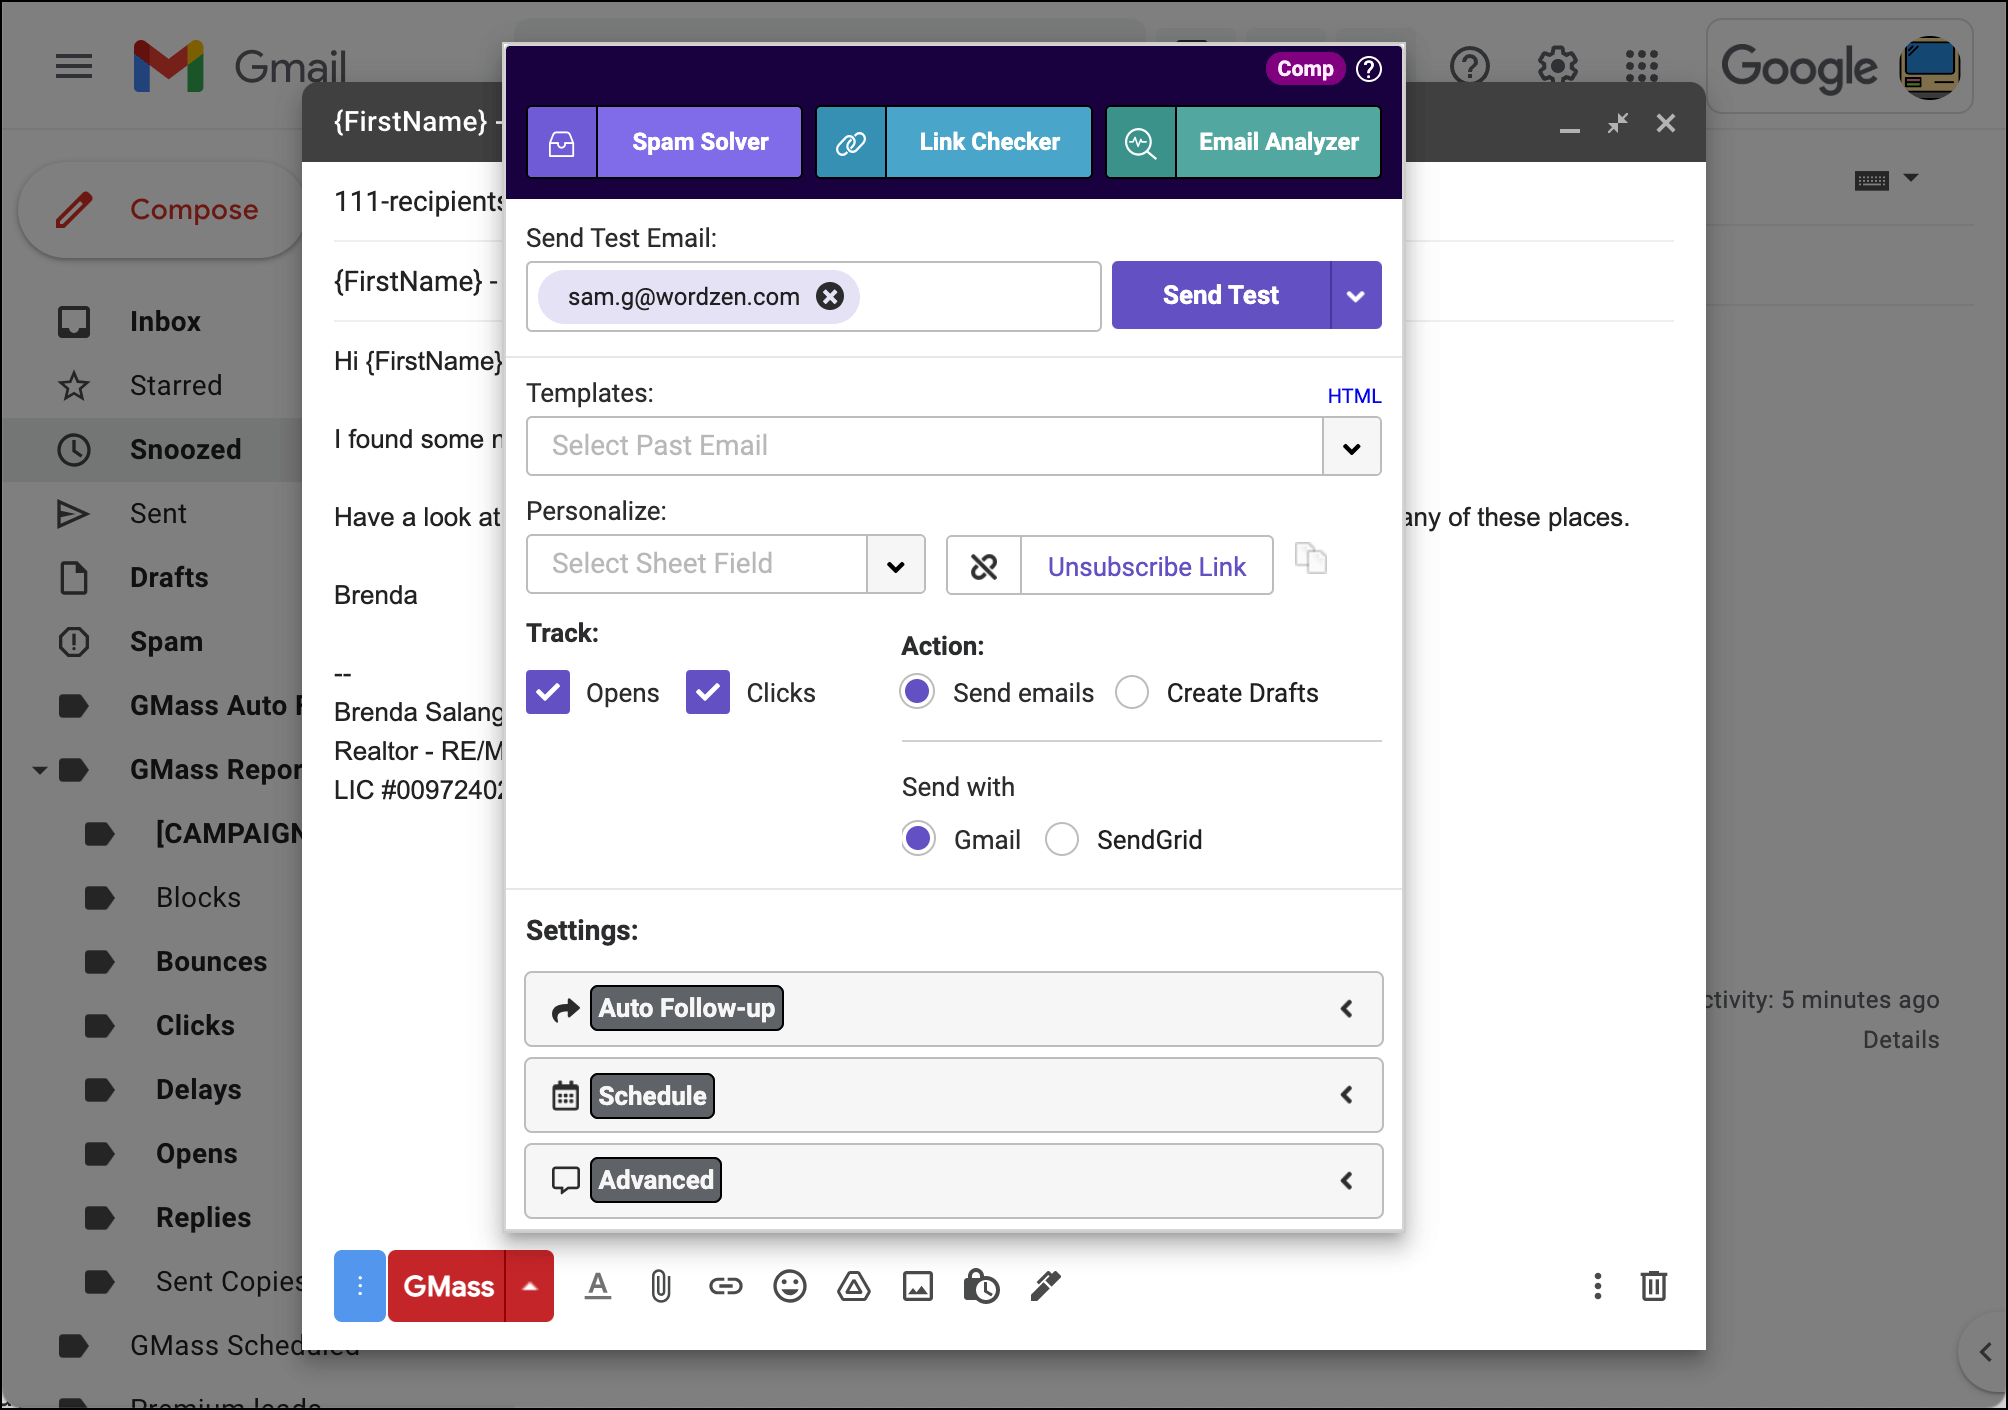The height and width of the screenshot is (1410, 2008).
Task: Open the Inbox folder
Action: [x=165, y=322]
